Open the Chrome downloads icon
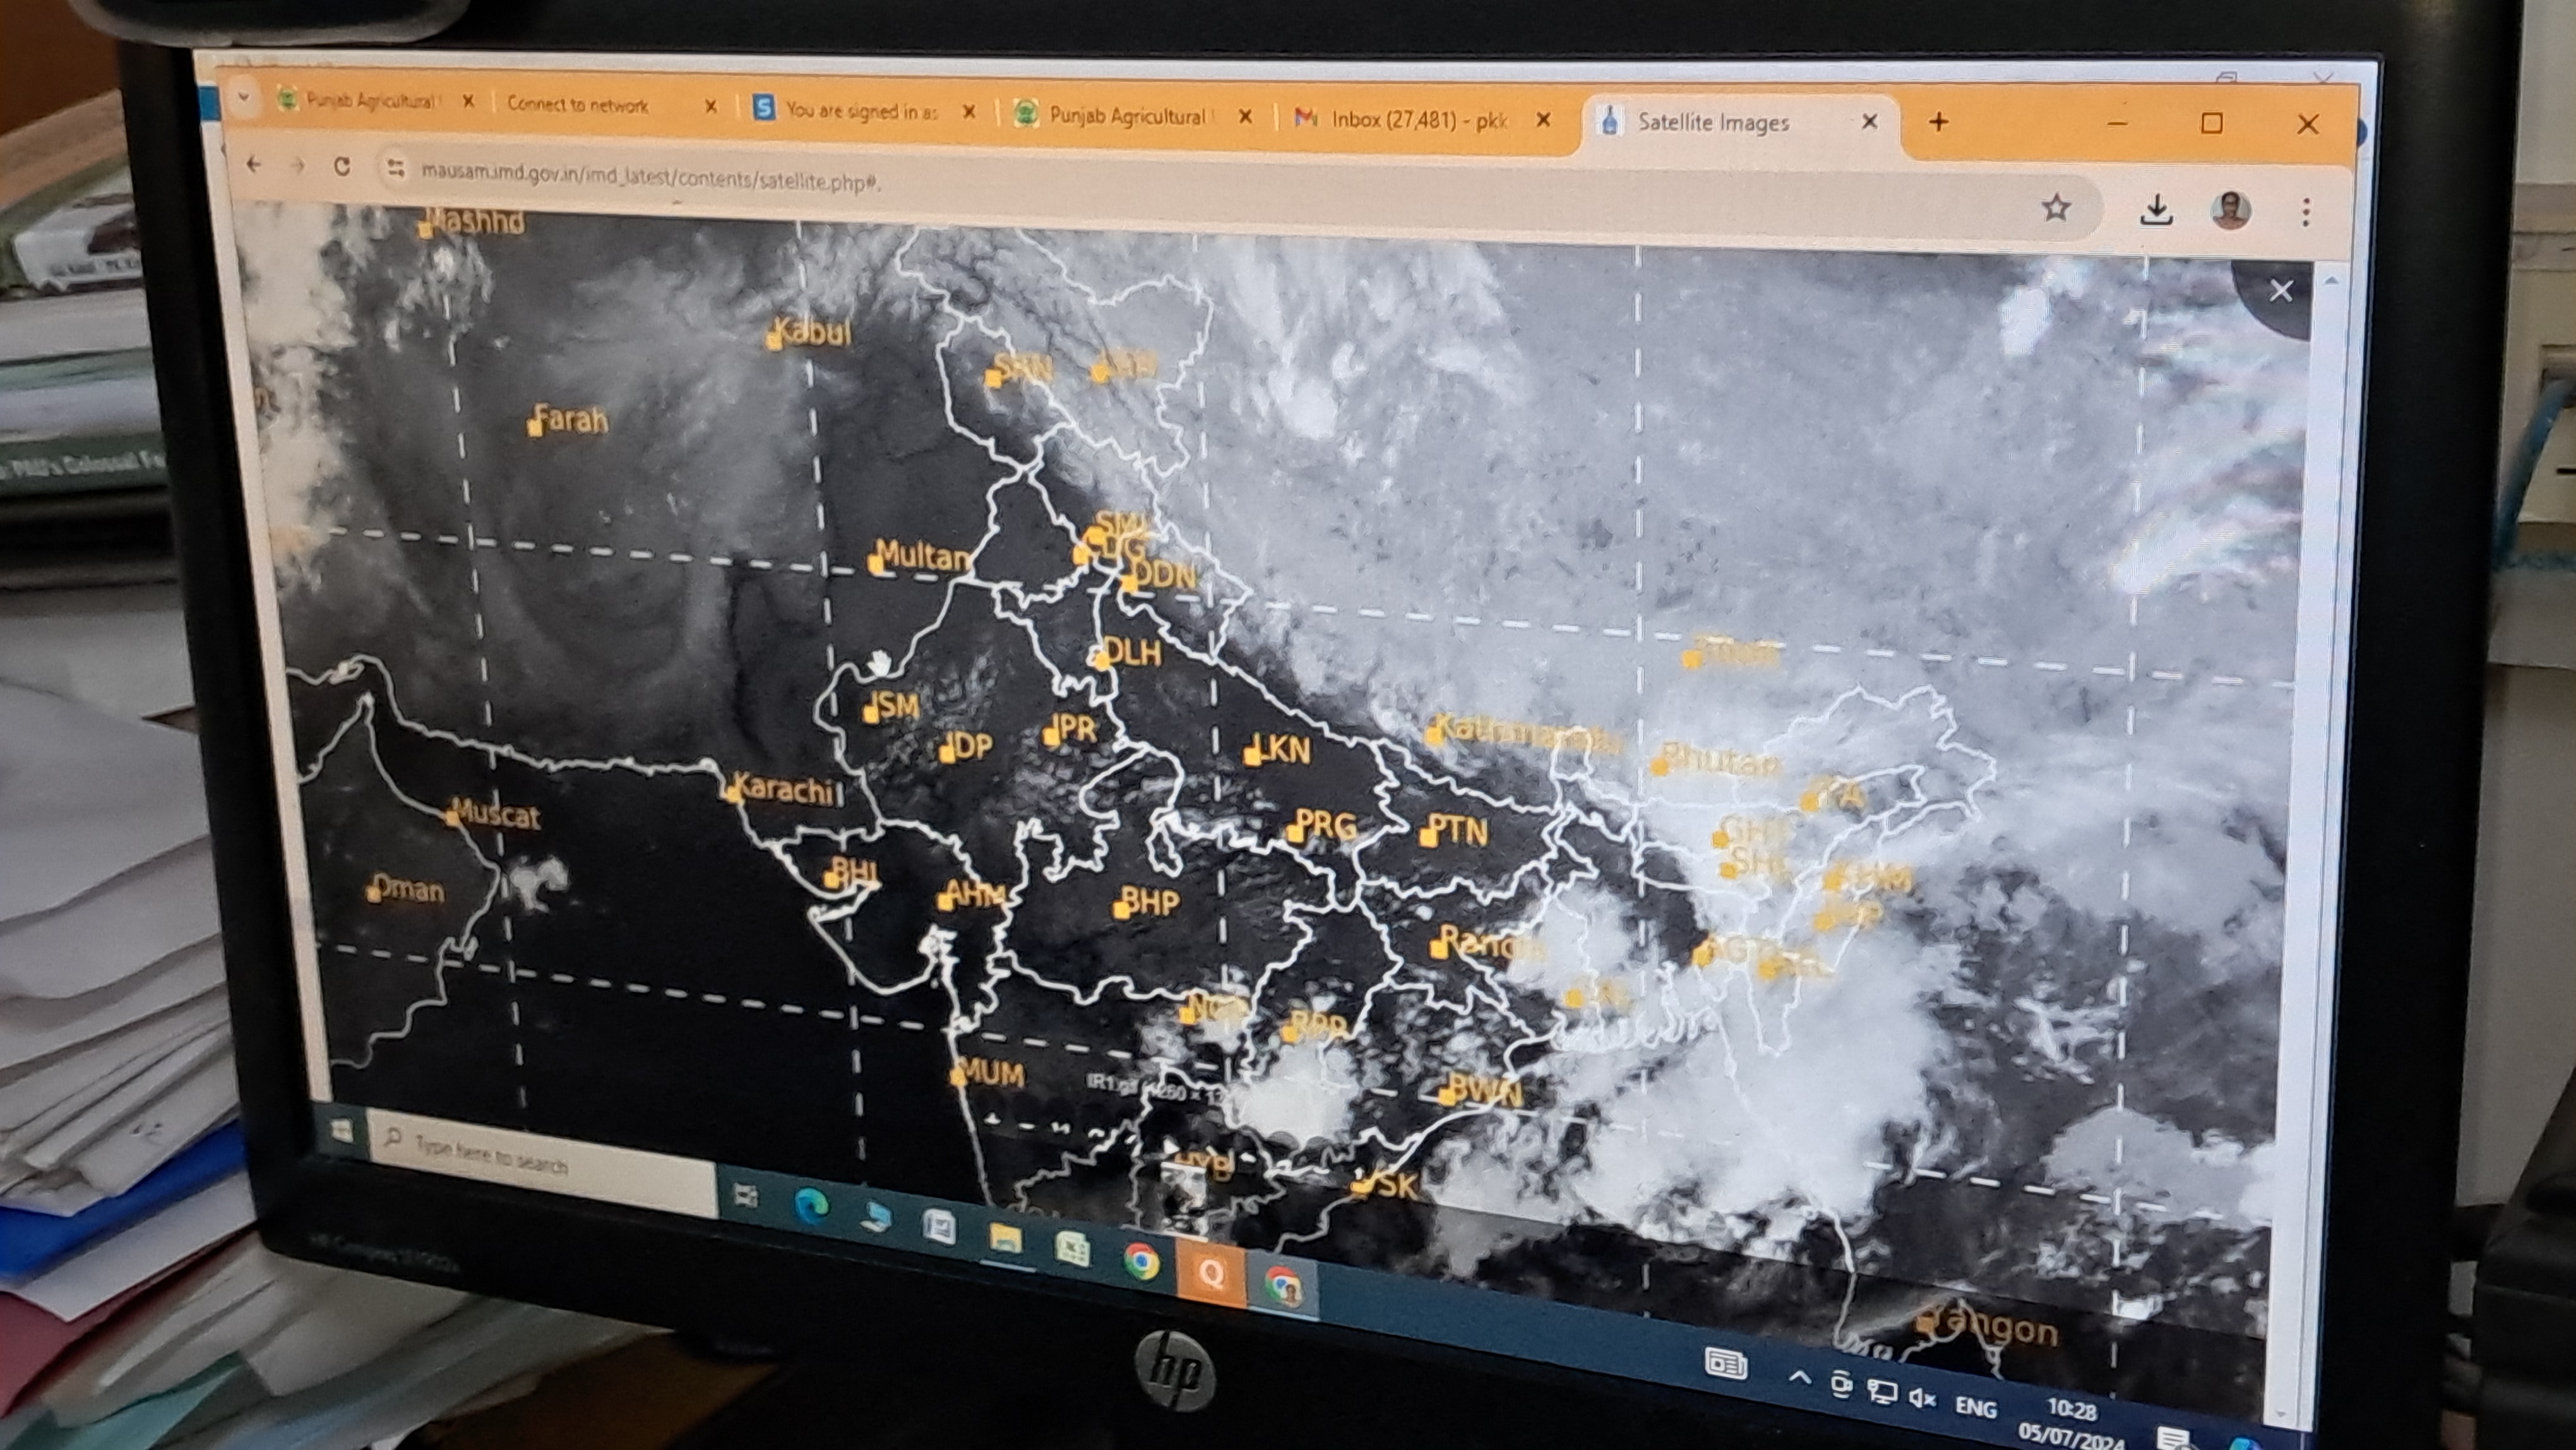 (2157, 210)
